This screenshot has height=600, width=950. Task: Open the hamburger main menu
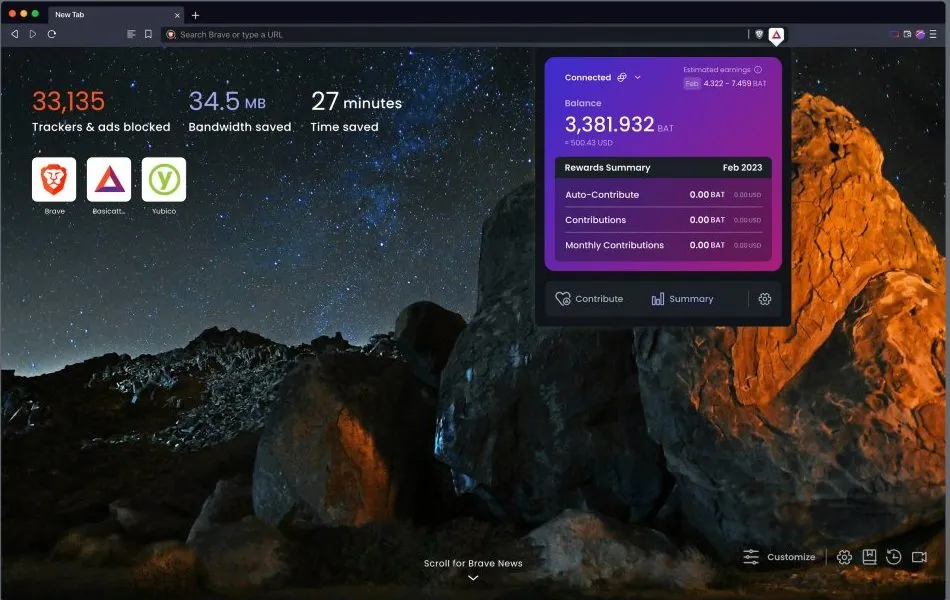[933, 34]
